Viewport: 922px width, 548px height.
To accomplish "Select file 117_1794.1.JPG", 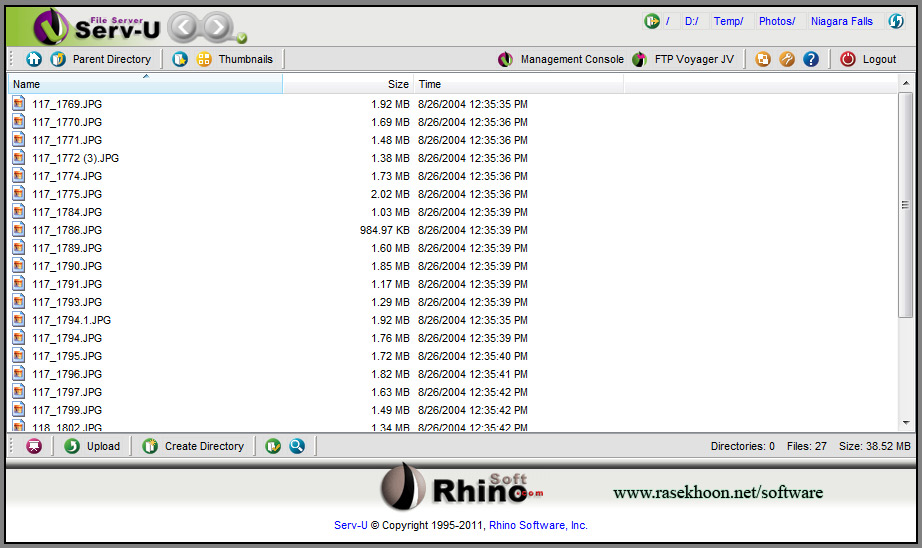I will tap(71, 320).
